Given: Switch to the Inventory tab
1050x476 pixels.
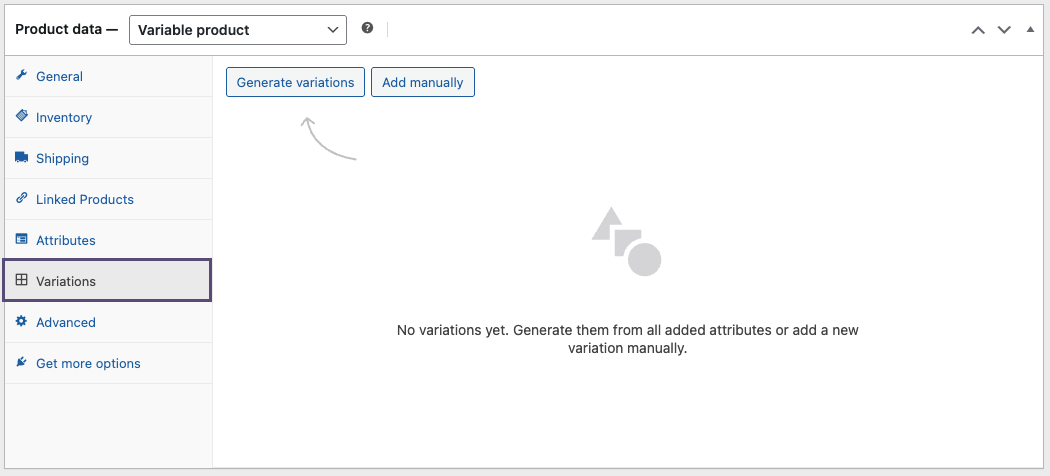Looking at the screenshot, I should [x=64, y=118].
